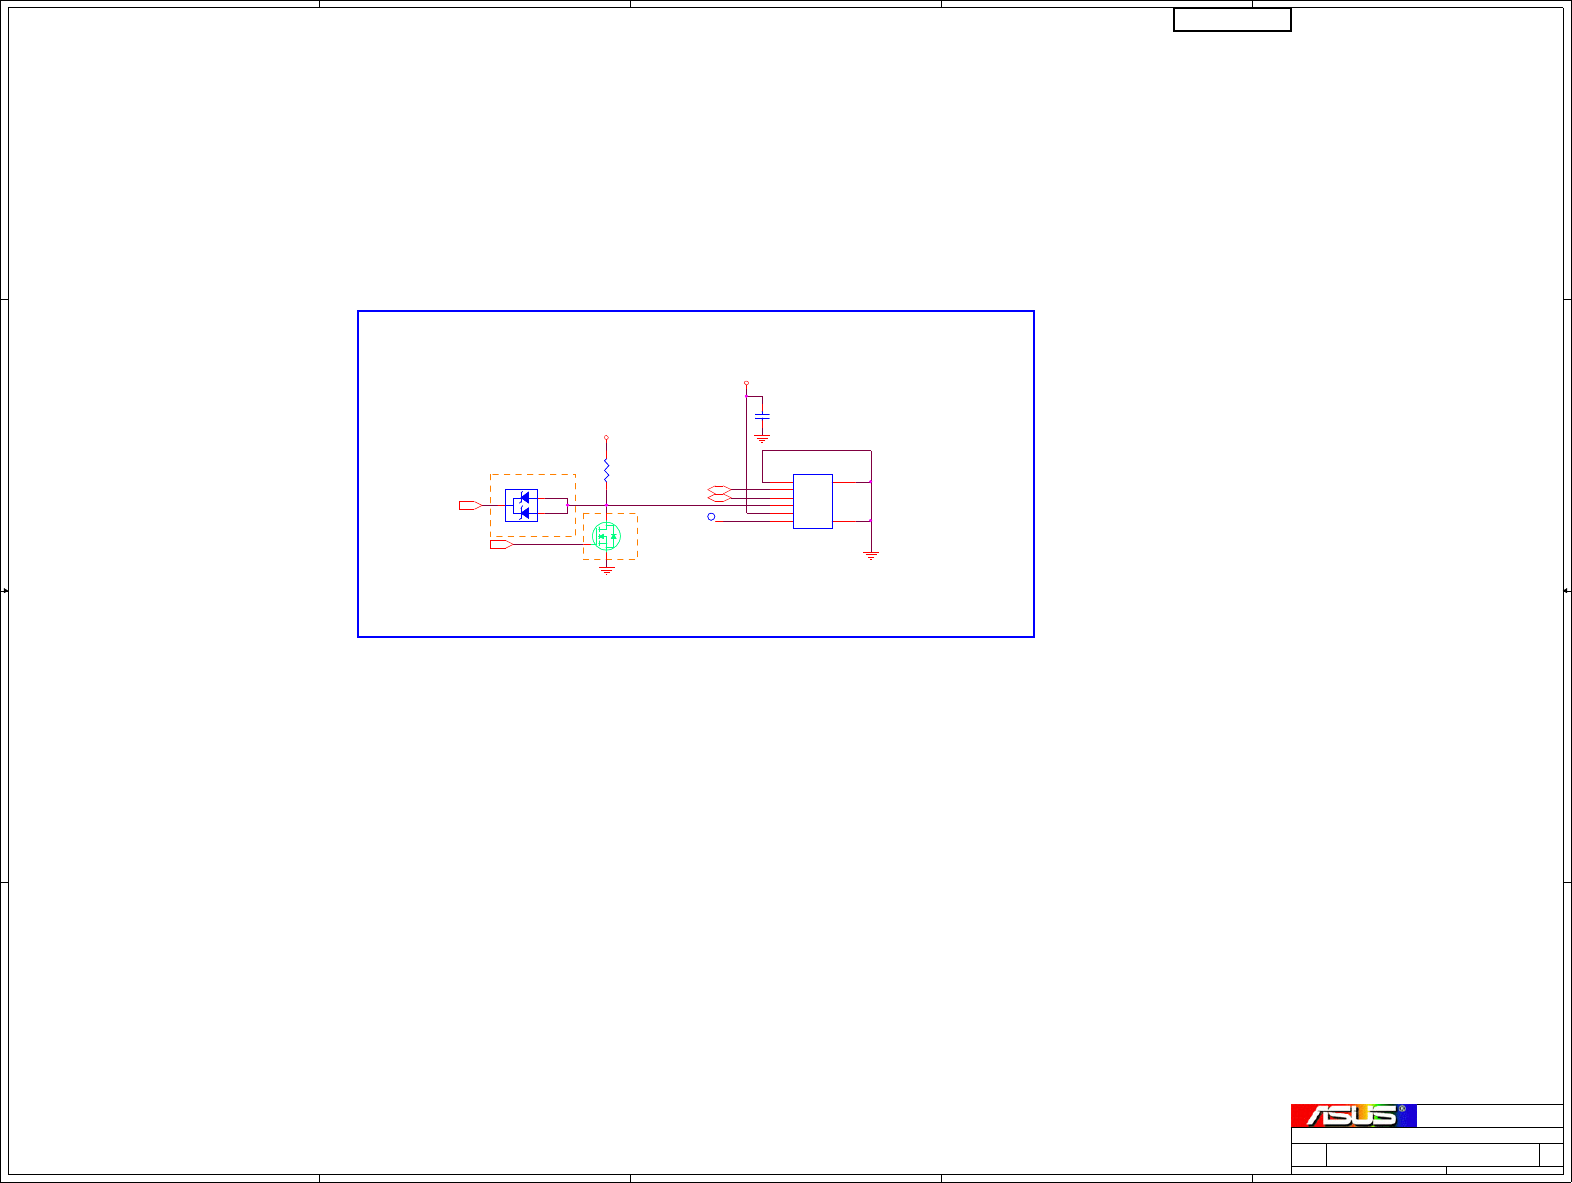Select the pull-up resistor symbol
This screenshot has width=1572, height=1183.
(x=606, y=471)
